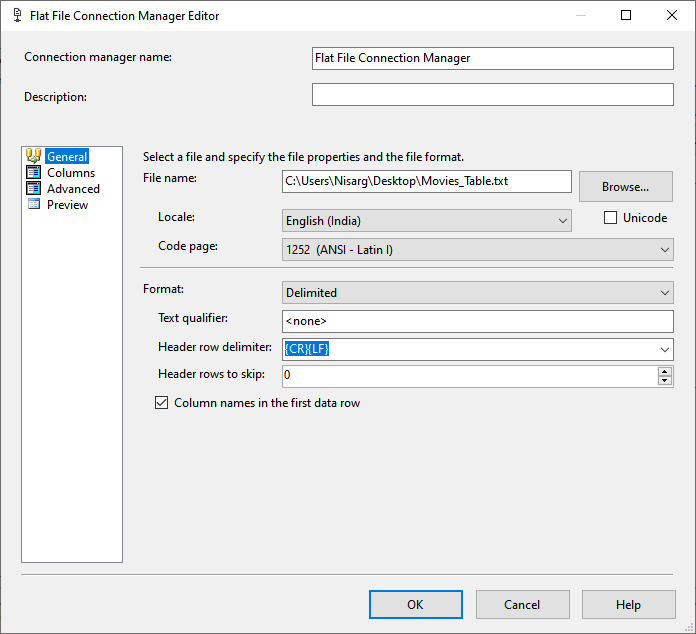Expand Header row delimiter dropdown
This screenshot has height=634, width=696.
(x=664, y=349)
